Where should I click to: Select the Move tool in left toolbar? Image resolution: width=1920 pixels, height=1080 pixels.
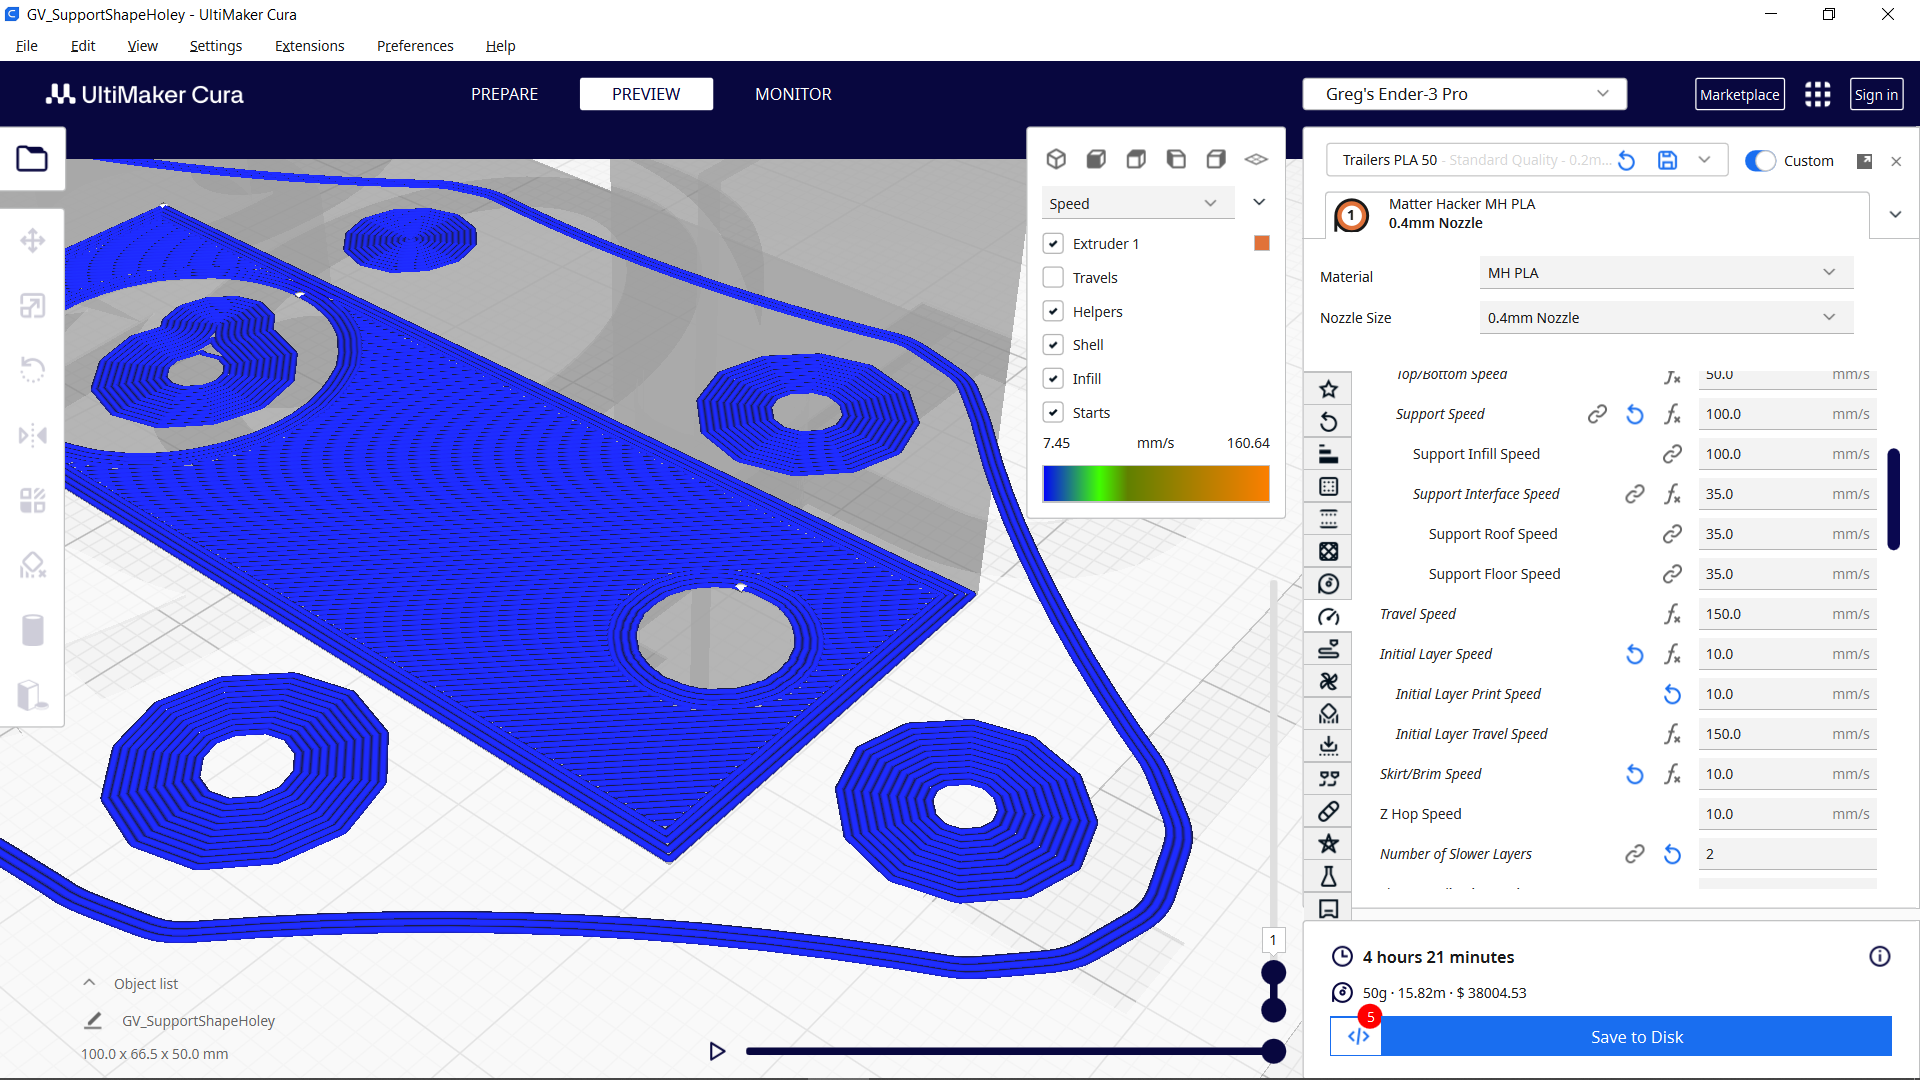click(x=32, y=240)
